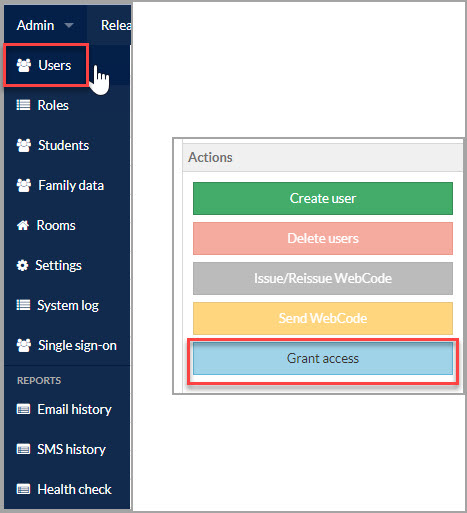
Task: Click the SMS history report icon
Action: (23, 449)
